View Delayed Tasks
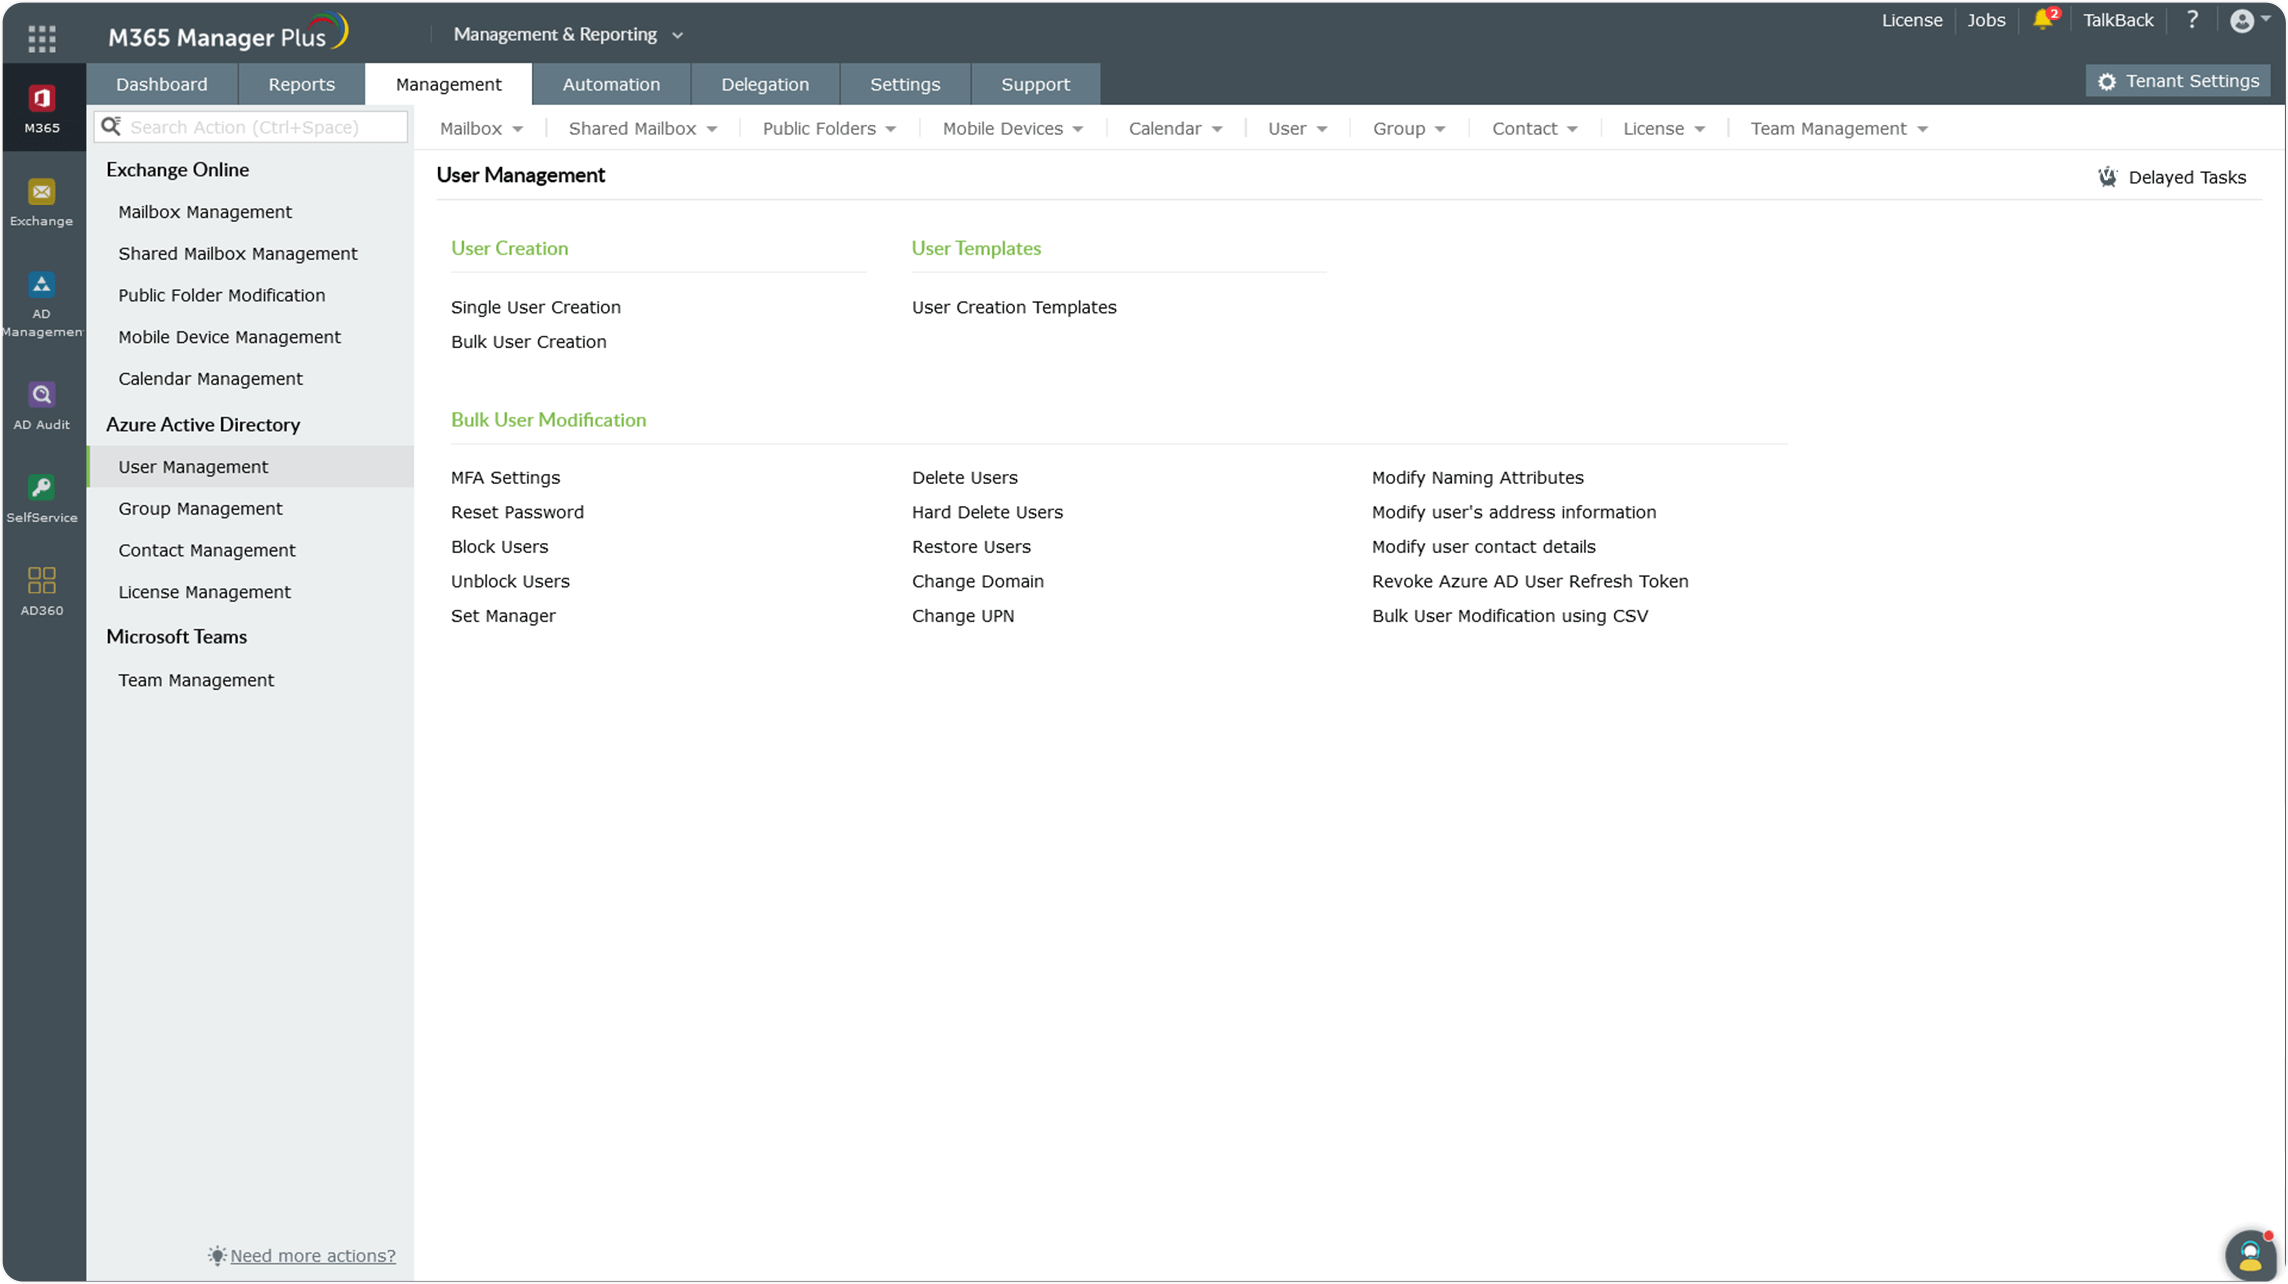Viewport: 2288px width, 1284px height. (2175, 177)
